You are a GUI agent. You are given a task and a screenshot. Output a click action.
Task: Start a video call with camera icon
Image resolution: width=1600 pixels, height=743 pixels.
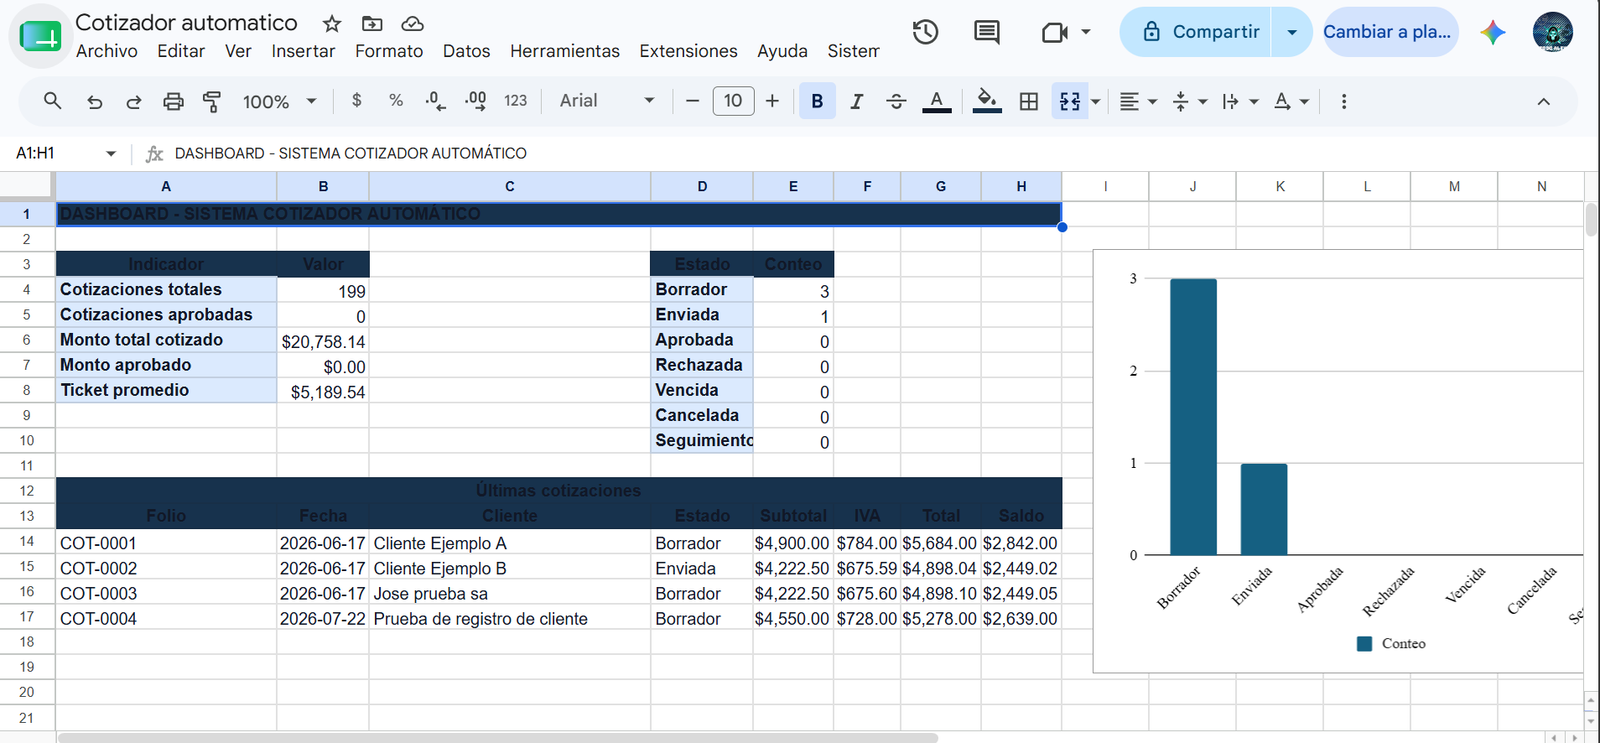click(1054, 32)
